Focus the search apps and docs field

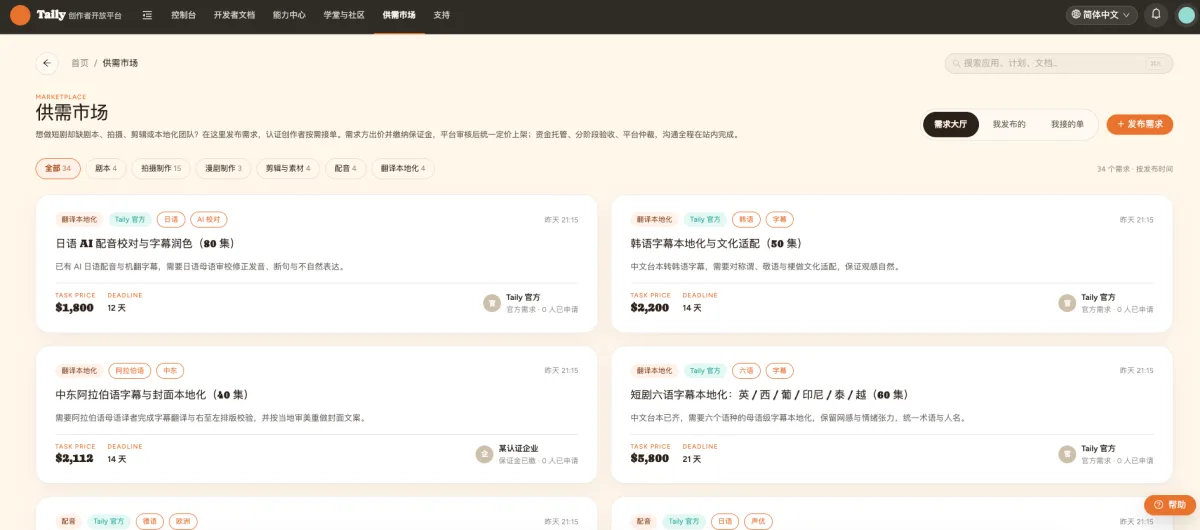coord(1059,63)
